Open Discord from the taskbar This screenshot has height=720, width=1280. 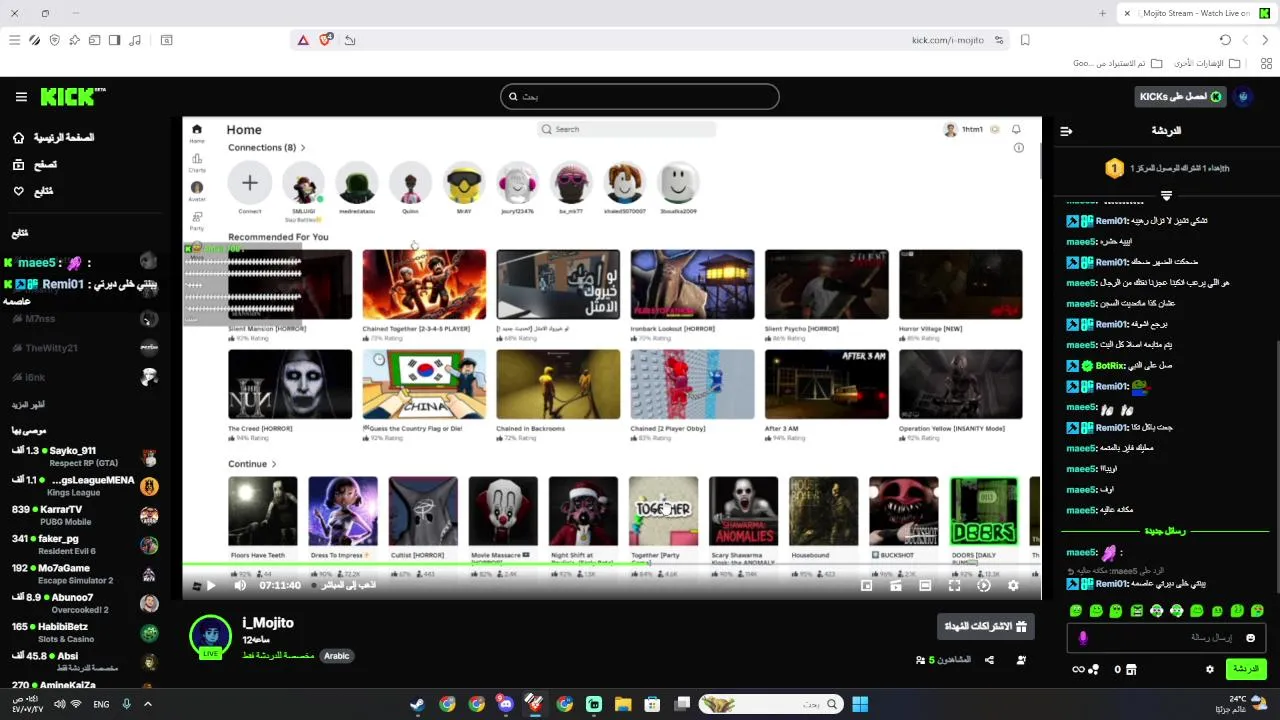505,704
